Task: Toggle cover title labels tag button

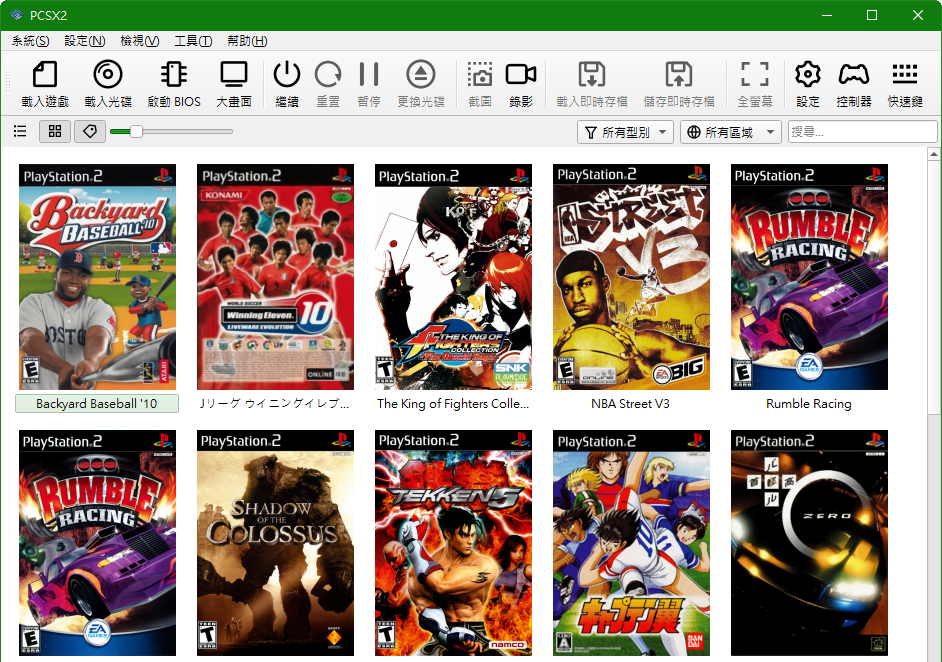Action: [x=90, y=131]
